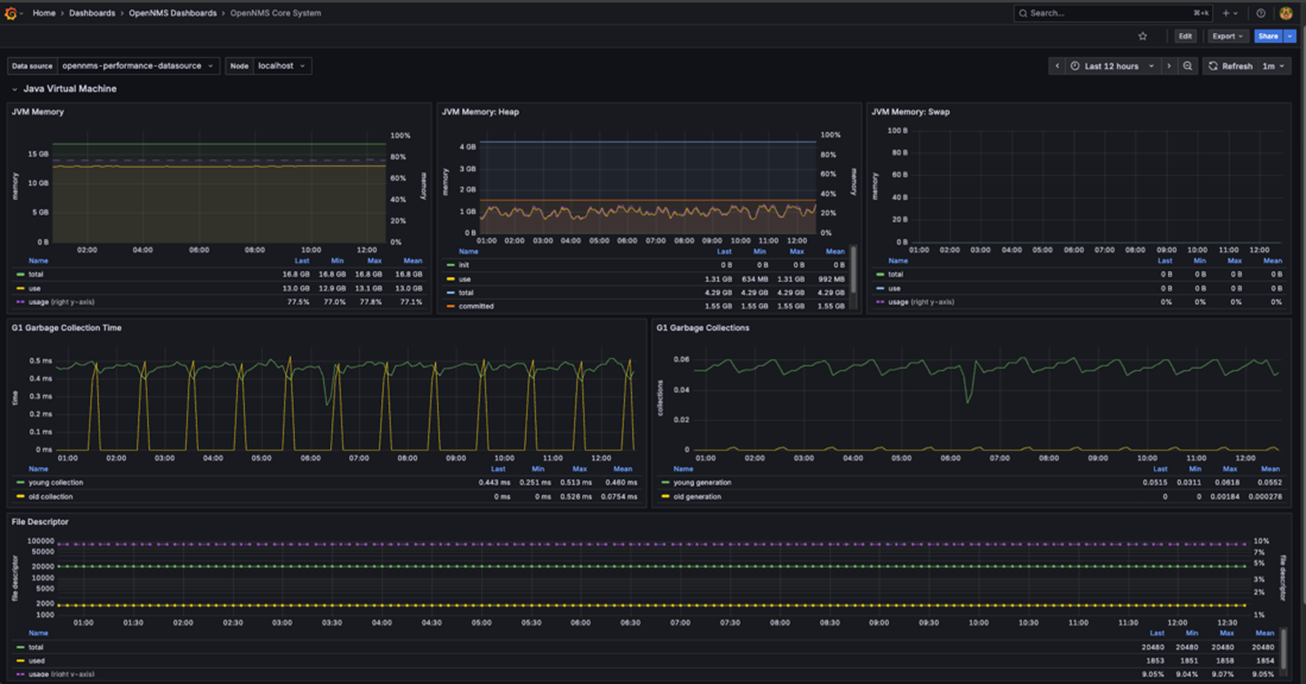The width and height of the screenshot is (1306, 684).
Task: Click the Grafana logo icon
Action: pos(10,13)
